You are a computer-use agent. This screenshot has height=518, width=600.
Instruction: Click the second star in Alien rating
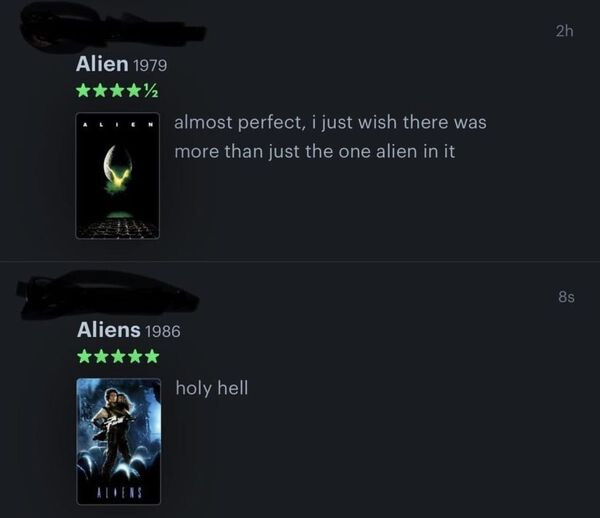coord(99,91)
